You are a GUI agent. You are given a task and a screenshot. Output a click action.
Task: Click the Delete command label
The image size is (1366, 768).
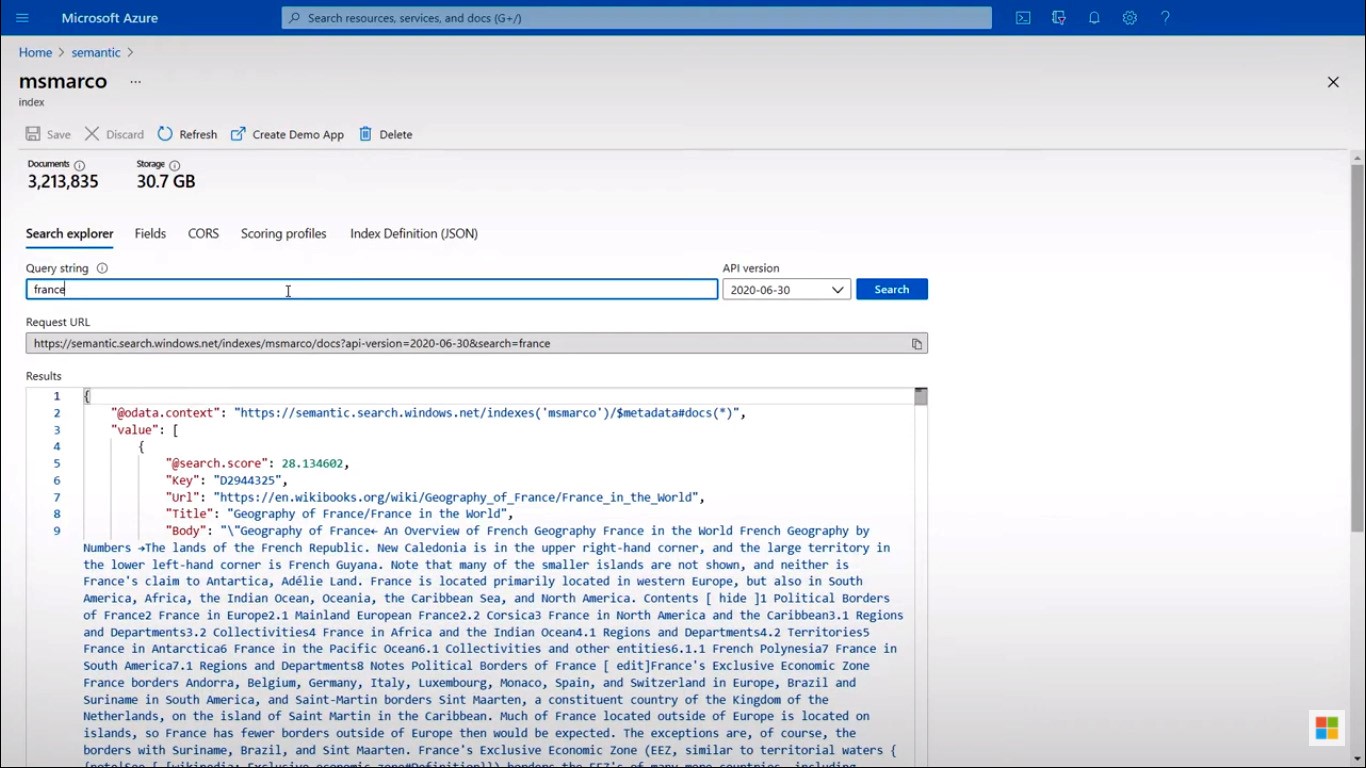(396, 135)
